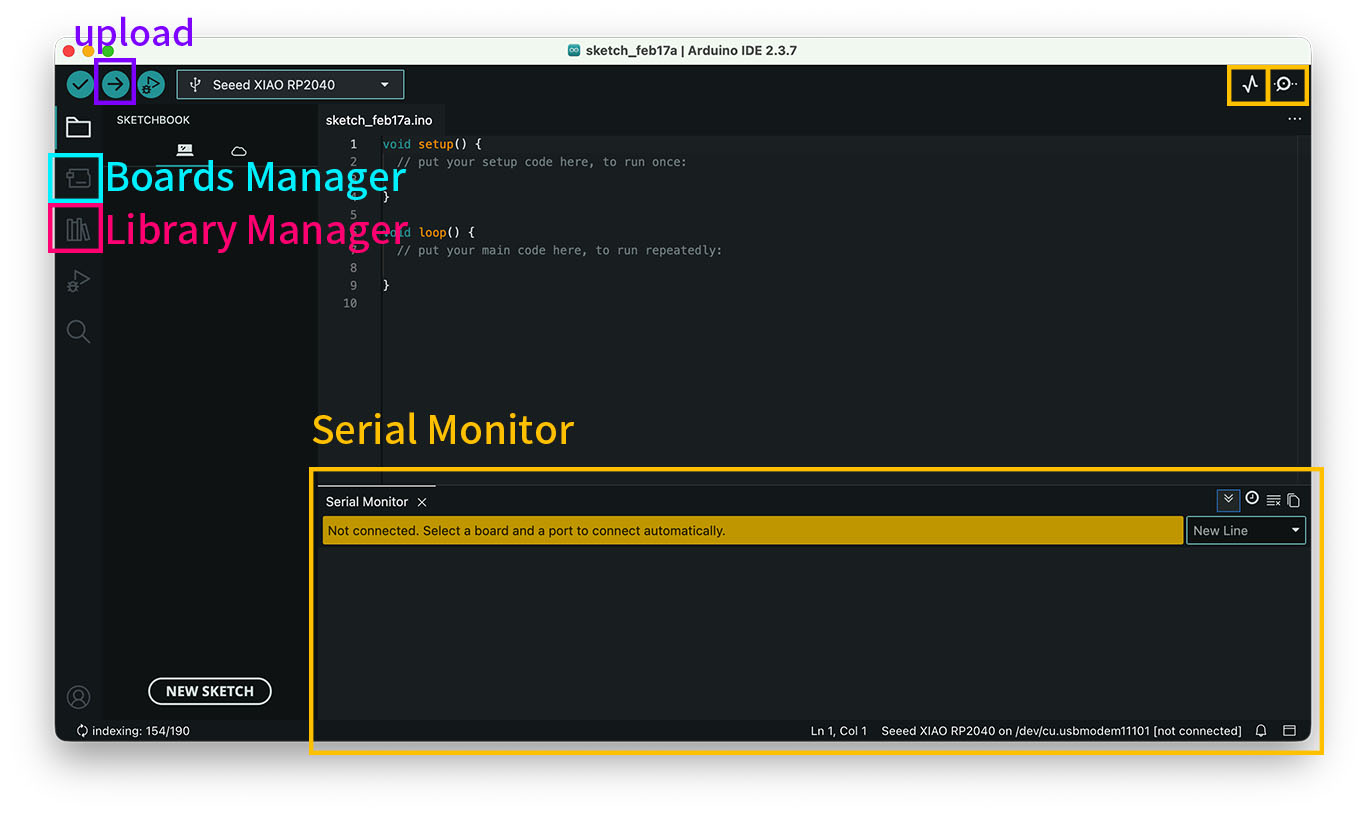Open the Seeed XIAO RP2040 board selector
This screenshot has height=814, width=1366.
[290, 85]
